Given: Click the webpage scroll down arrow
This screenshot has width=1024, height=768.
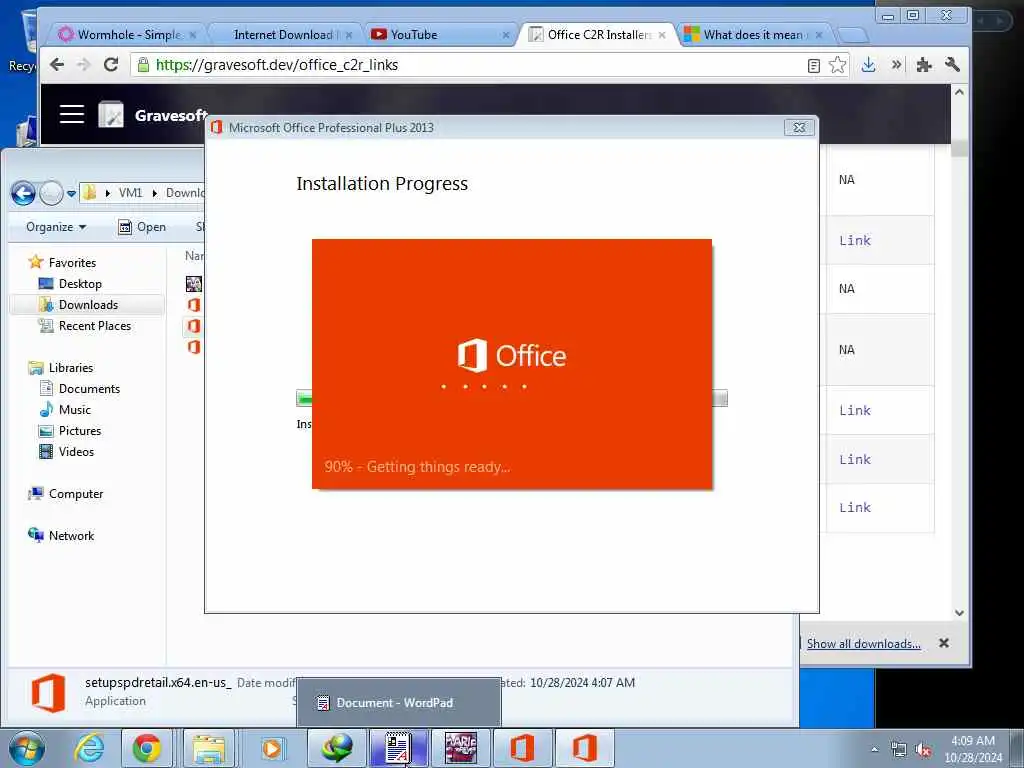Looking at the screenshot, I should 959,613.
